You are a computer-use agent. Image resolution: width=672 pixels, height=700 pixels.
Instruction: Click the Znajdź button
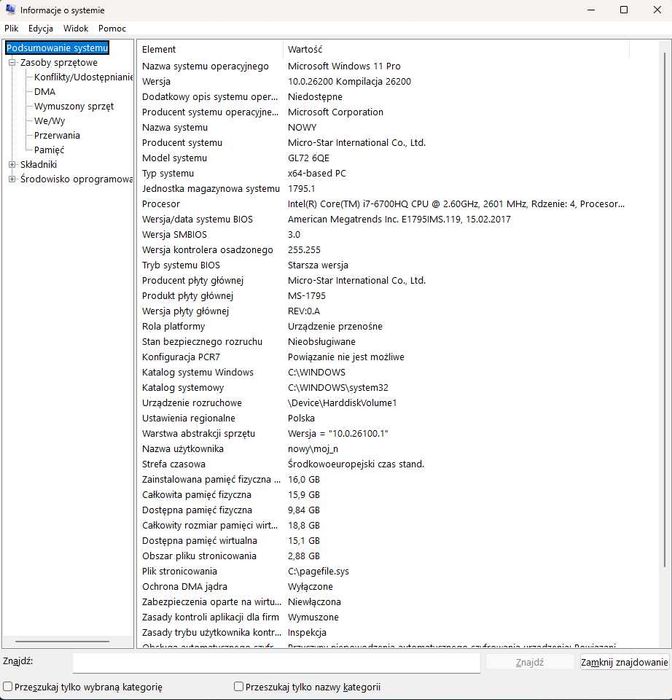click(530, 662)
